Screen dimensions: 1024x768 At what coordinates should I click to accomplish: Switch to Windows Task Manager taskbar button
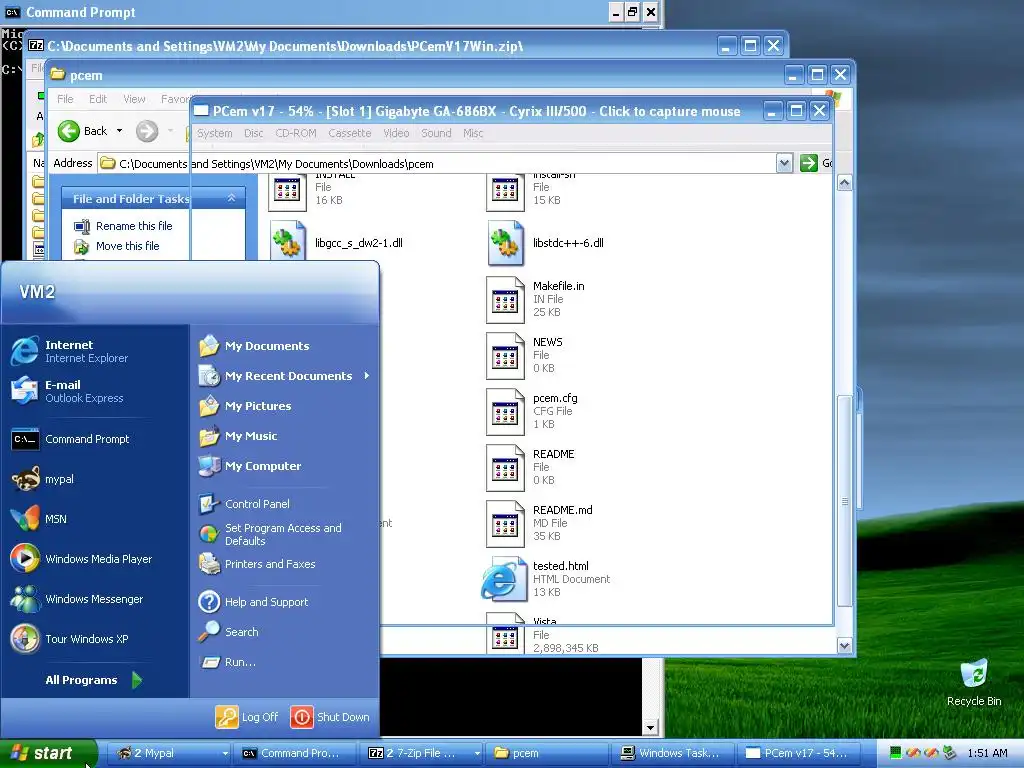point(673,753)
